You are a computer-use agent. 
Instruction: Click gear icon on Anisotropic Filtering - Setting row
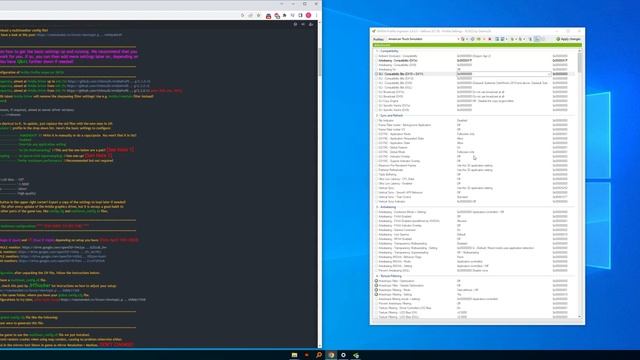pos(376,294)
